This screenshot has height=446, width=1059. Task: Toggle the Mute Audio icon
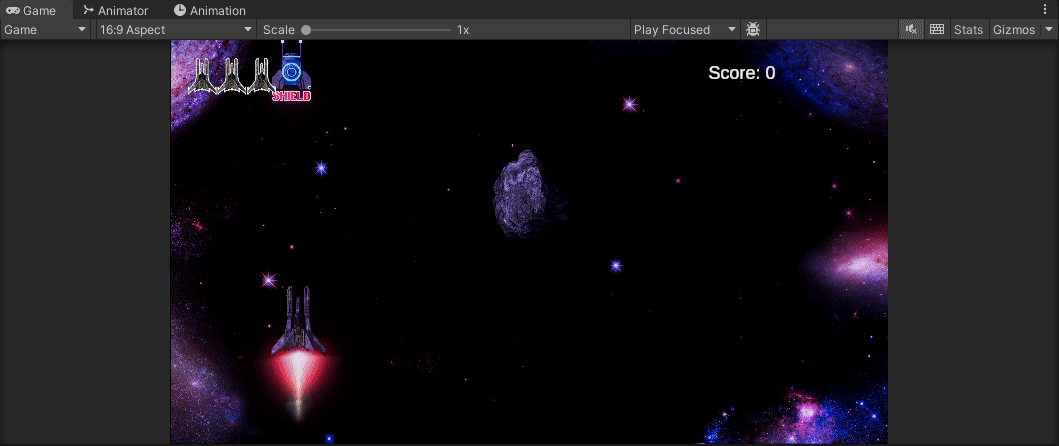[911, 30]
